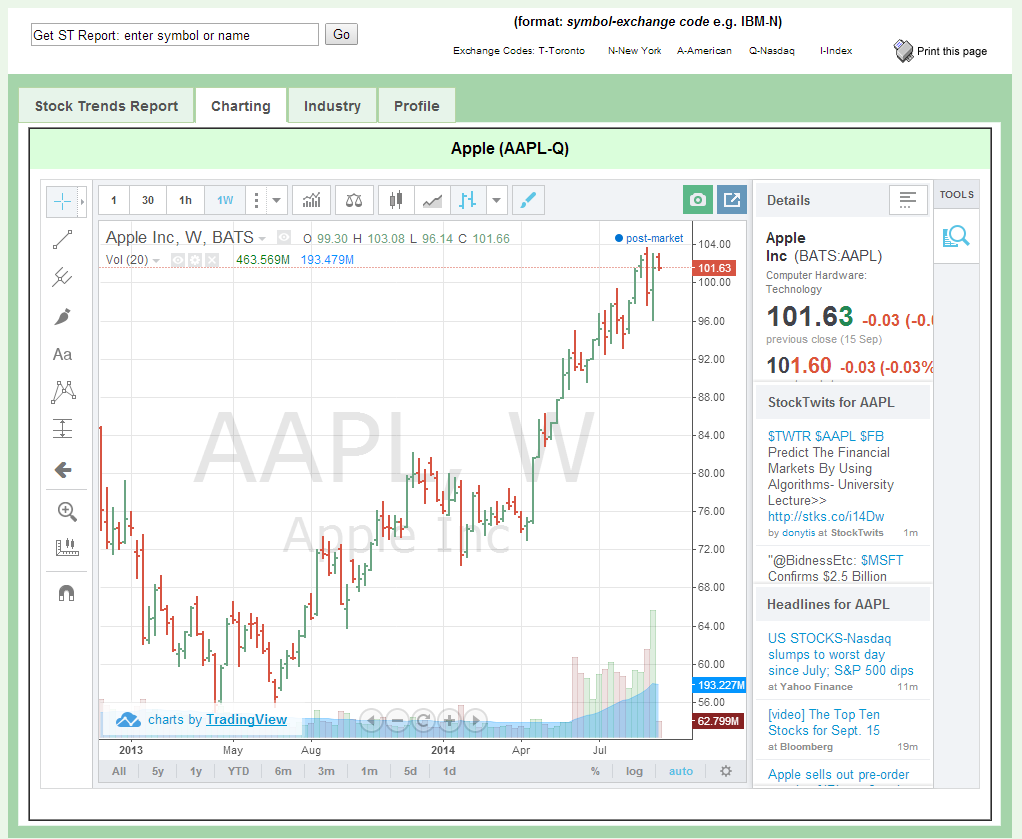Expand the cursor tool flyout arrow
This screenshot has width=1022, height=839.
(x=82, y=201)
